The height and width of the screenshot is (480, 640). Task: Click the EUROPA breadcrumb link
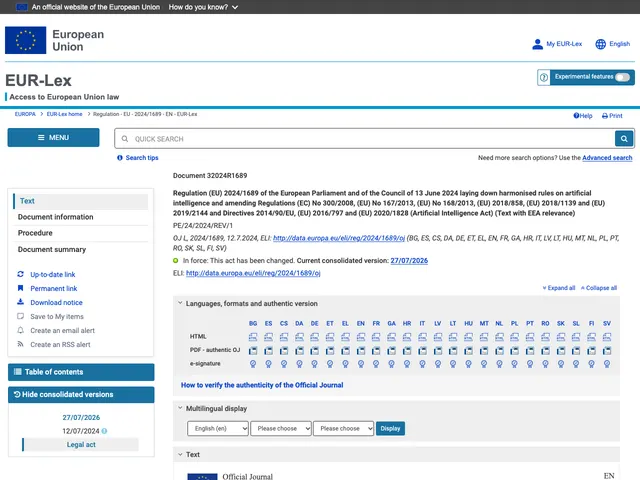[25, 114]
